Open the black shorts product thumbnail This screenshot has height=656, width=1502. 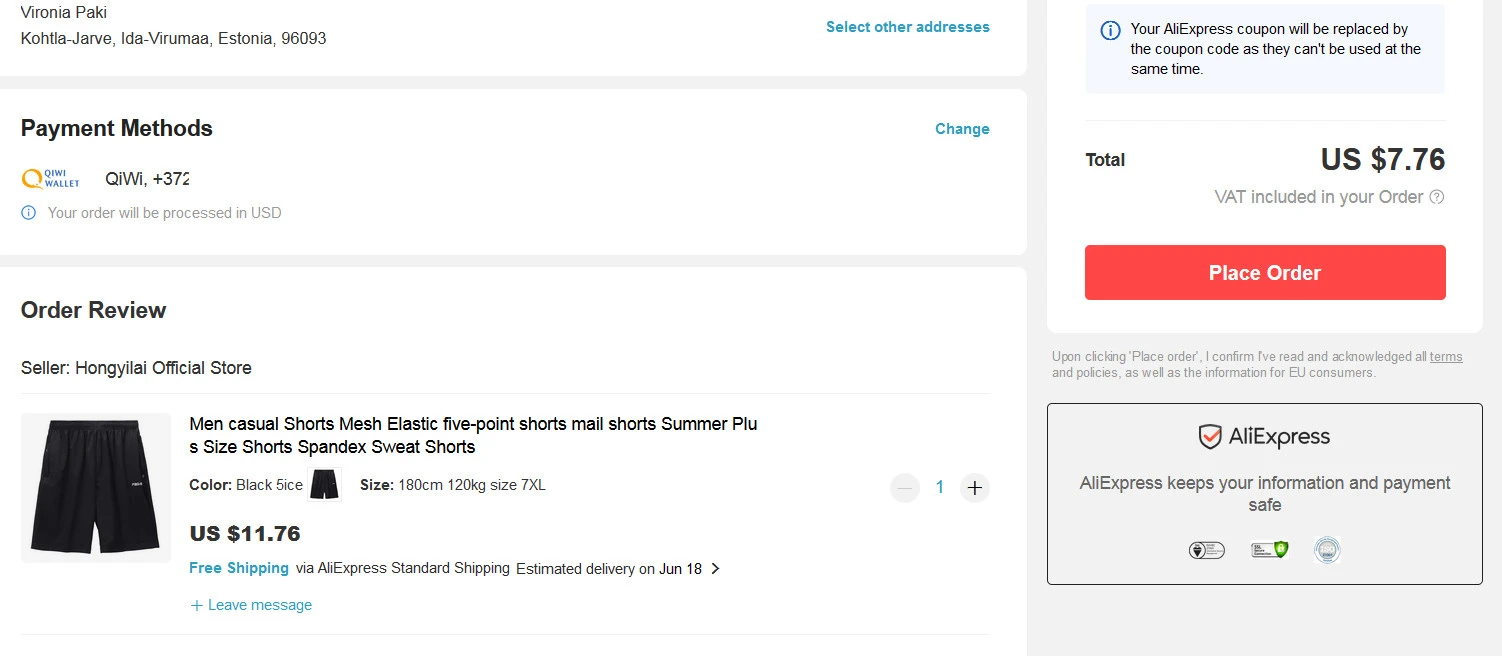[x=96, y=488]
